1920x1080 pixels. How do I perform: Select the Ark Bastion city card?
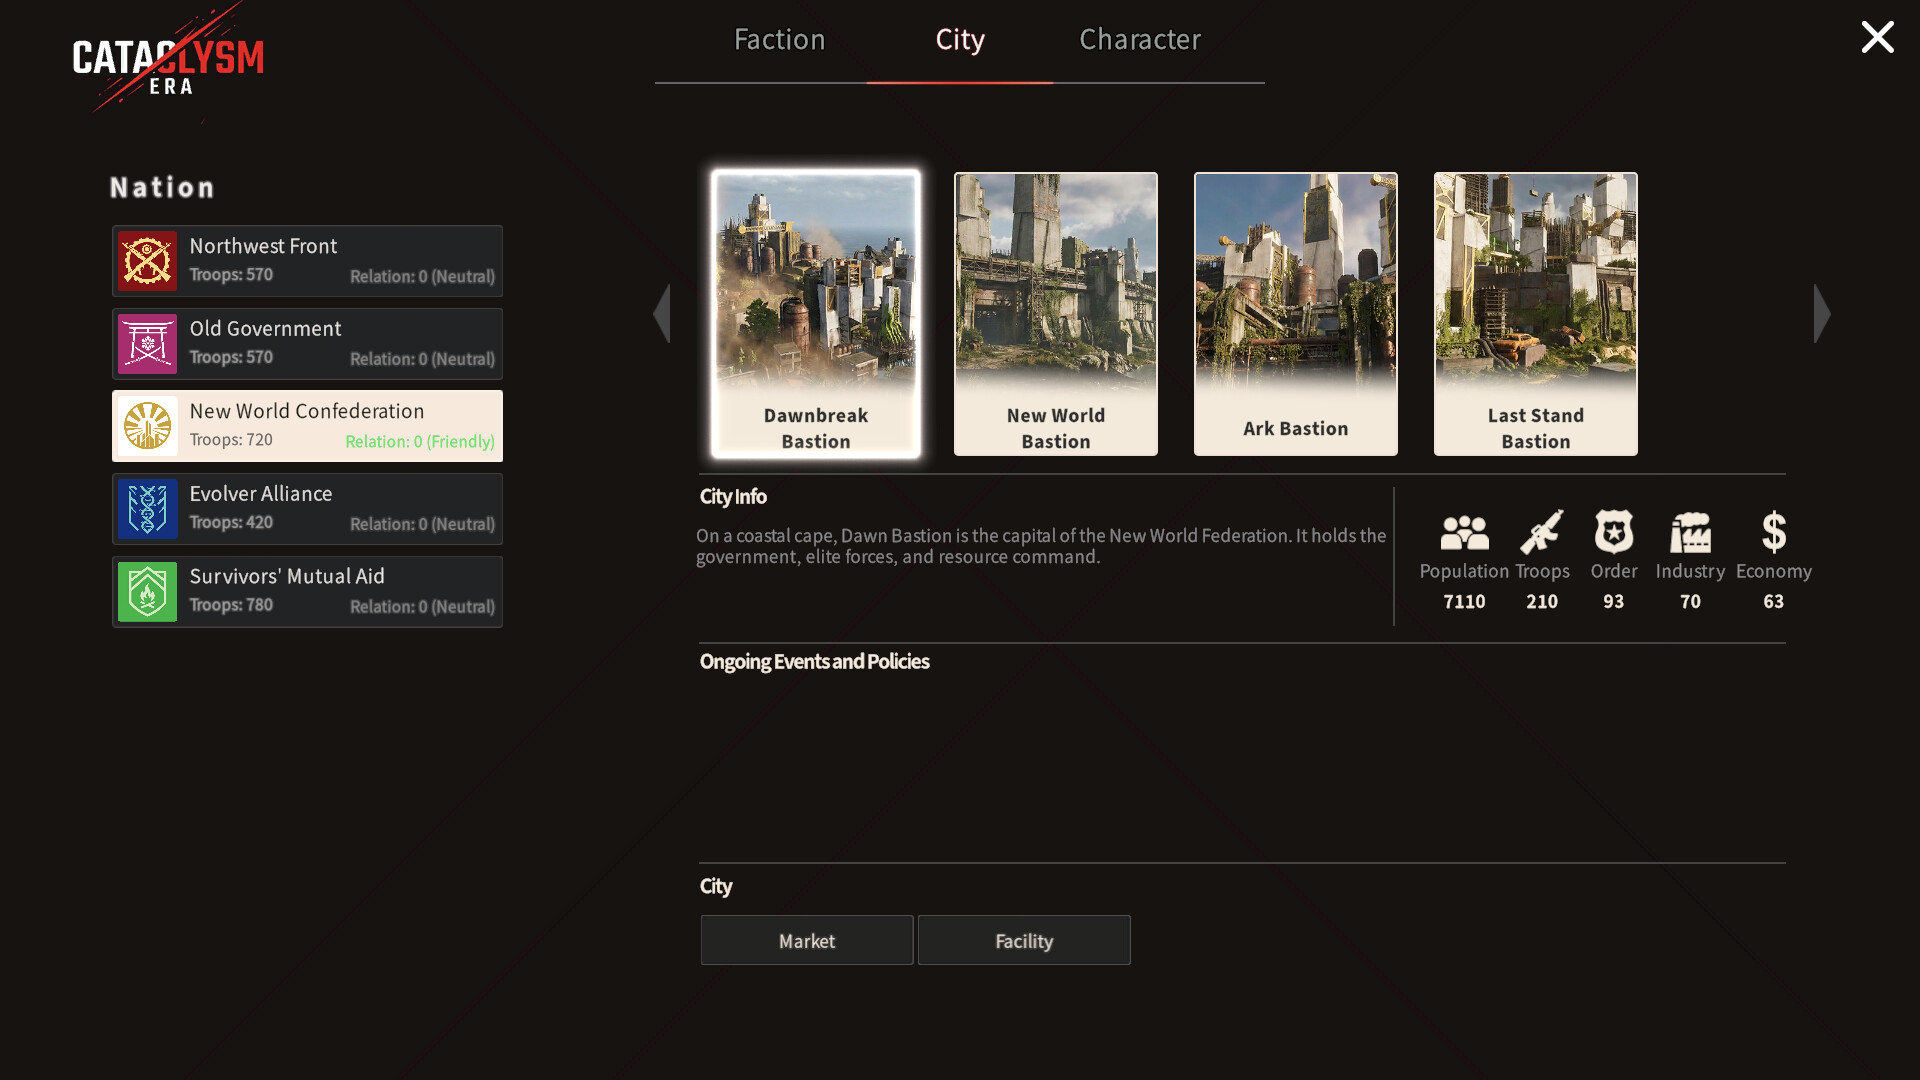pyautogui.click(x=1296, y=314)
